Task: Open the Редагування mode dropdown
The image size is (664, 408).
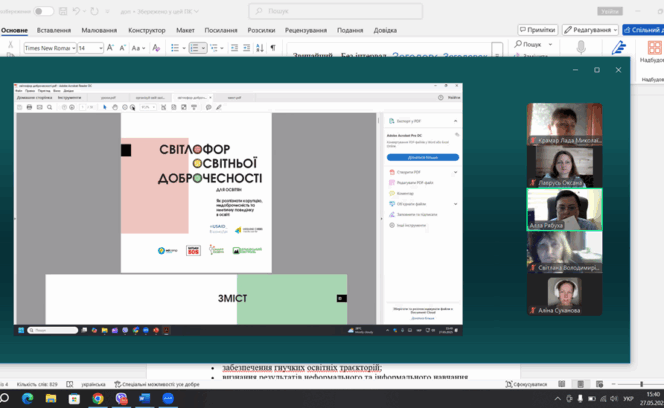Action: (x=590, y=30)
